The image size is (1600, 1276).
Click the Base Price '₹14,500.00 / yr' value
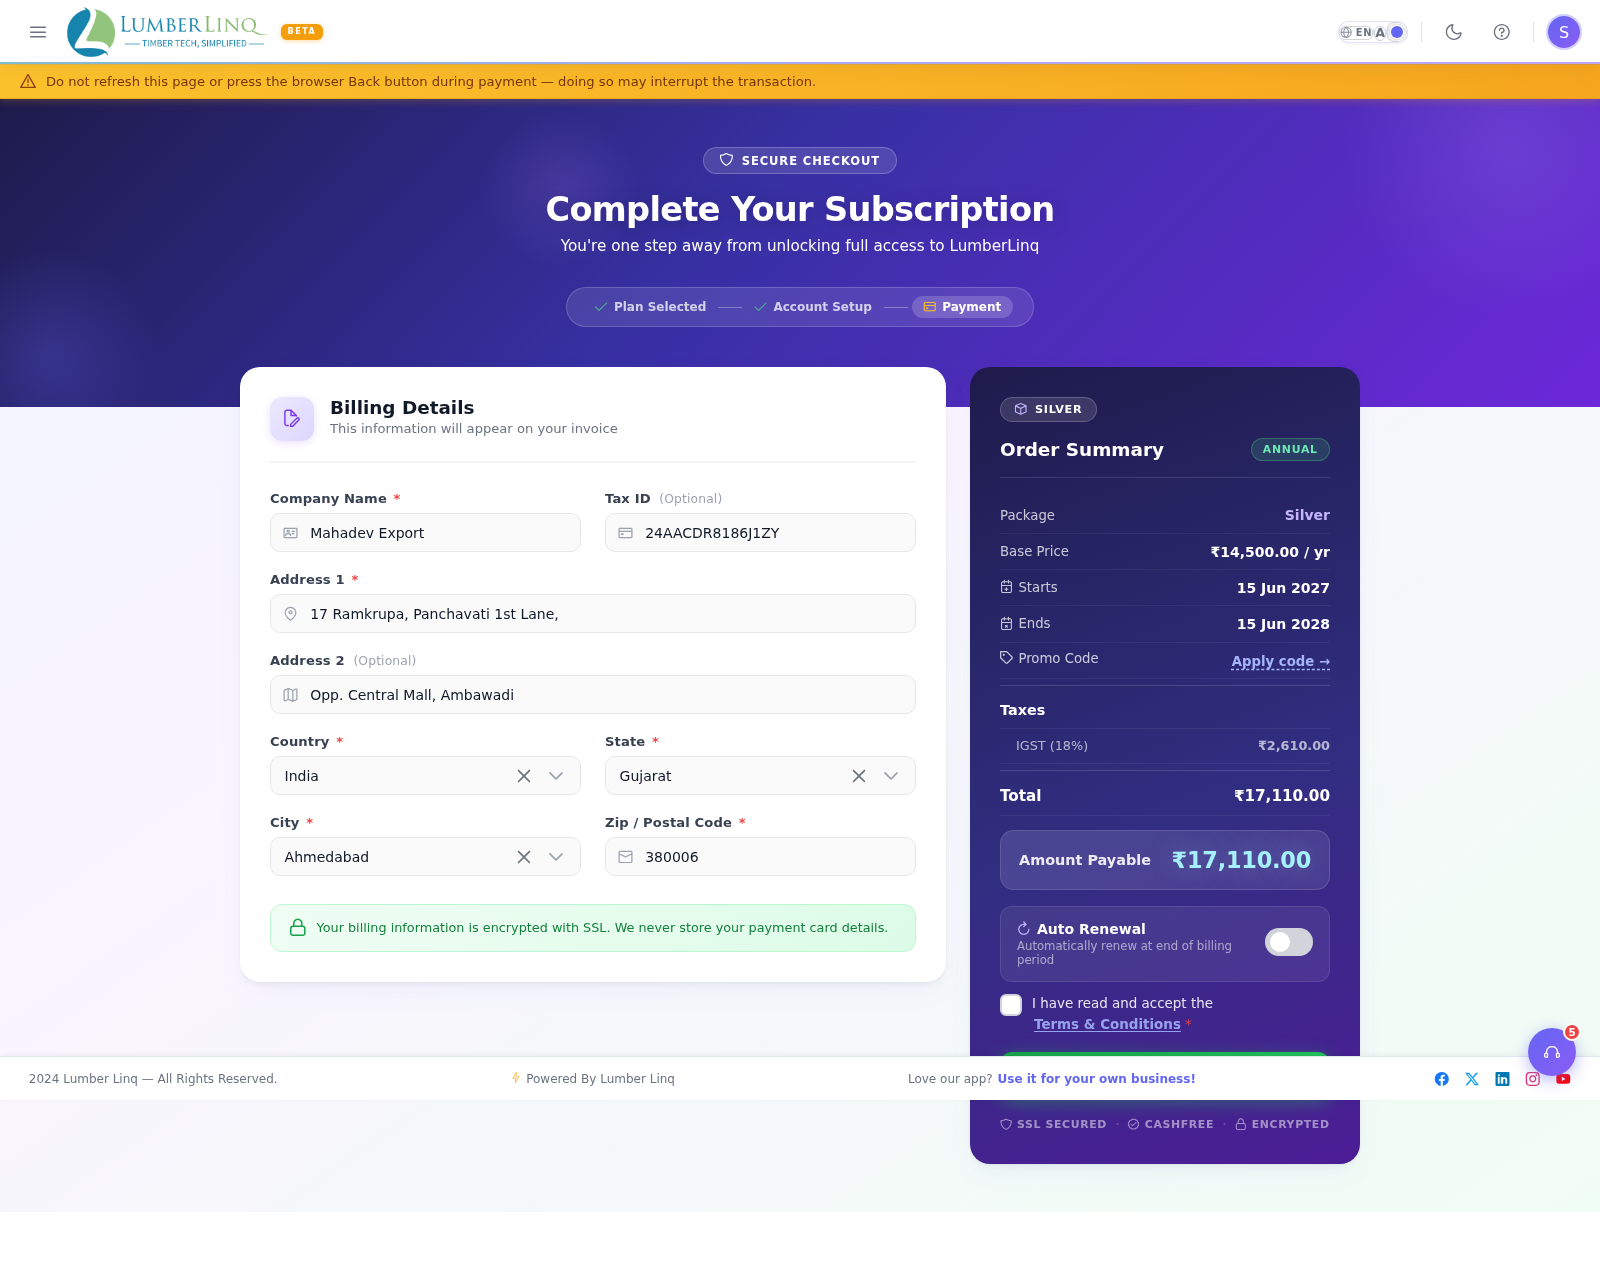(1270, 552)
